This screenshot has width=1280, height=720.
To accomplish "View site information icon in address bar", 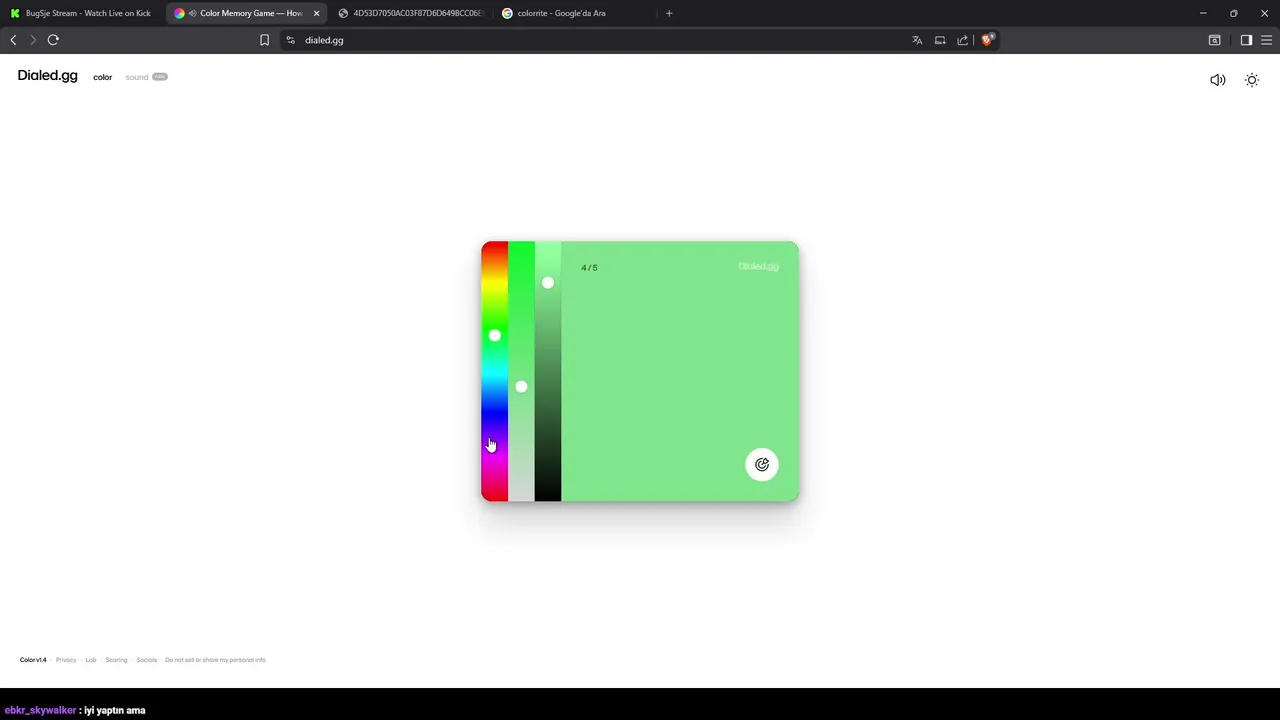I will pos(290,40).
